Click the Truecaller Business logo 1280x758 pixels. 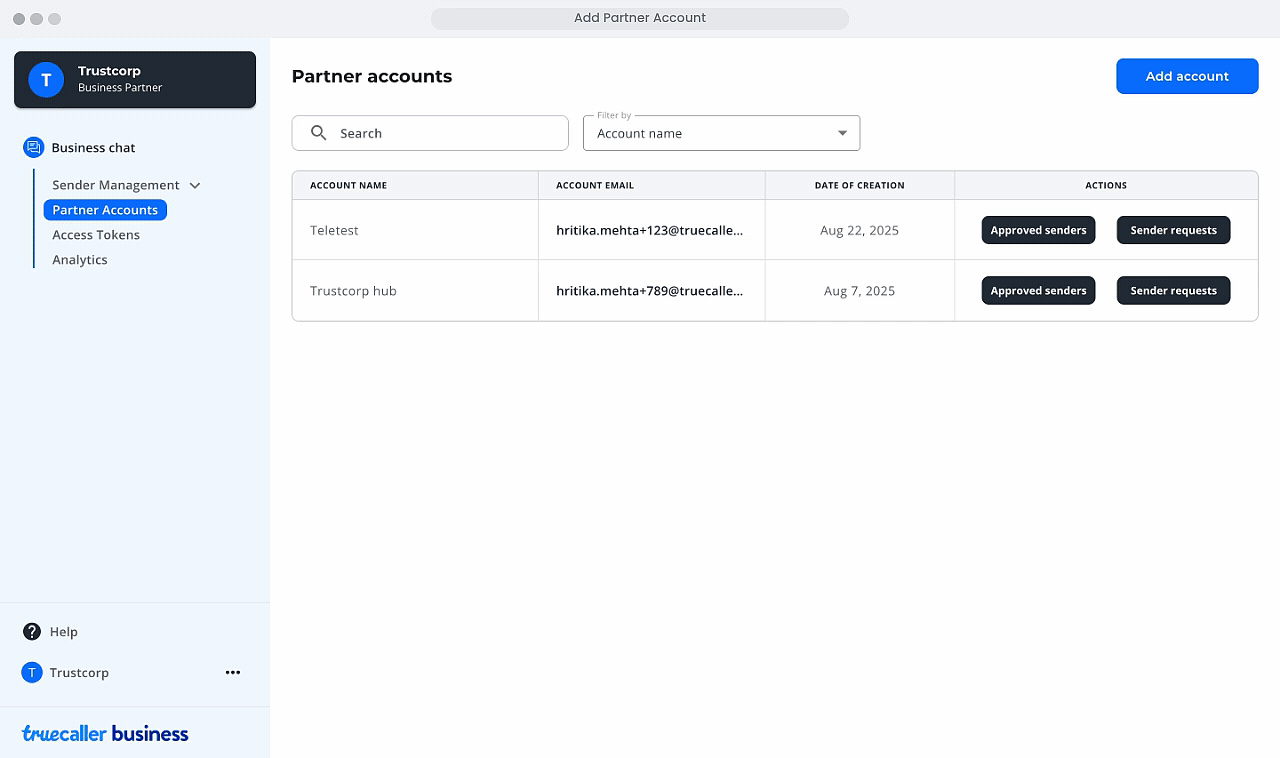coord(105,734)
